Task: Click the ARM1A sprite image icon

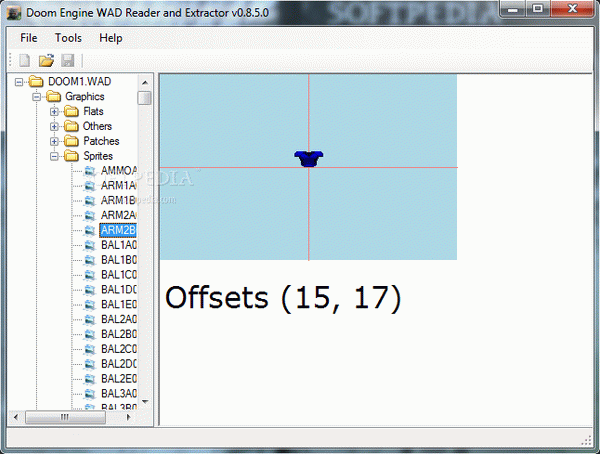Action: 90,186
